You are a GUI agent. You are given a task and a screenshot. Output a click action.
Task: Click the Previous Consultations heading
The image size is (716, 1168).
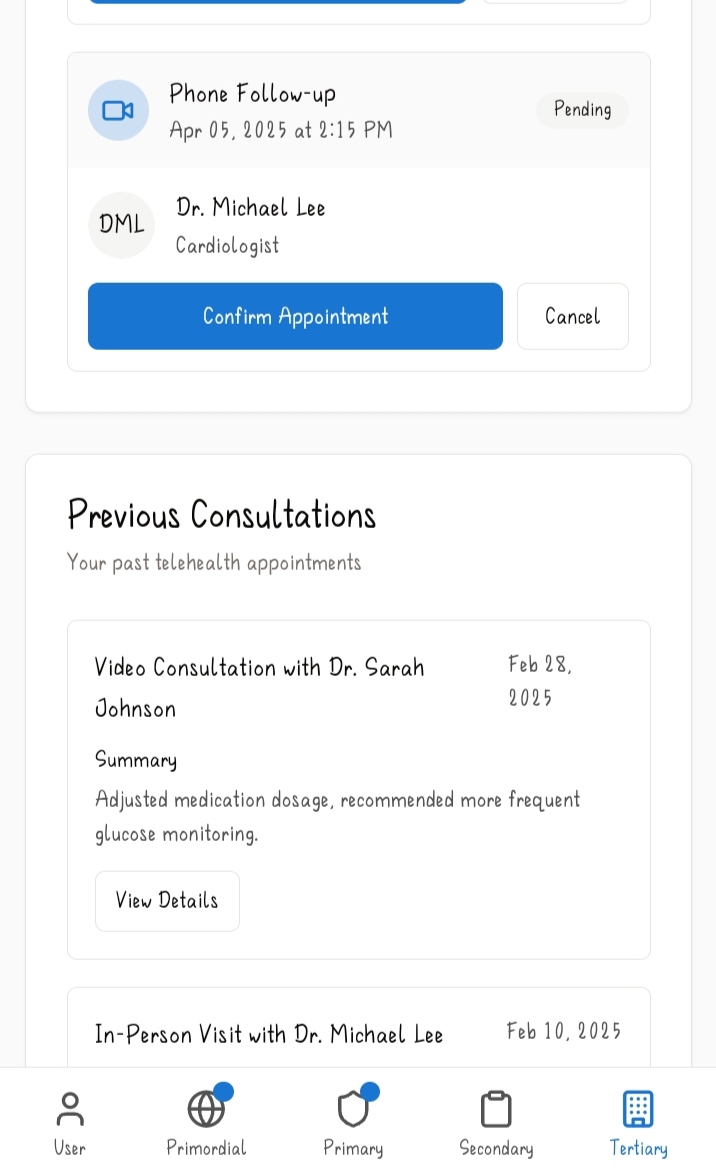(221, 515)
